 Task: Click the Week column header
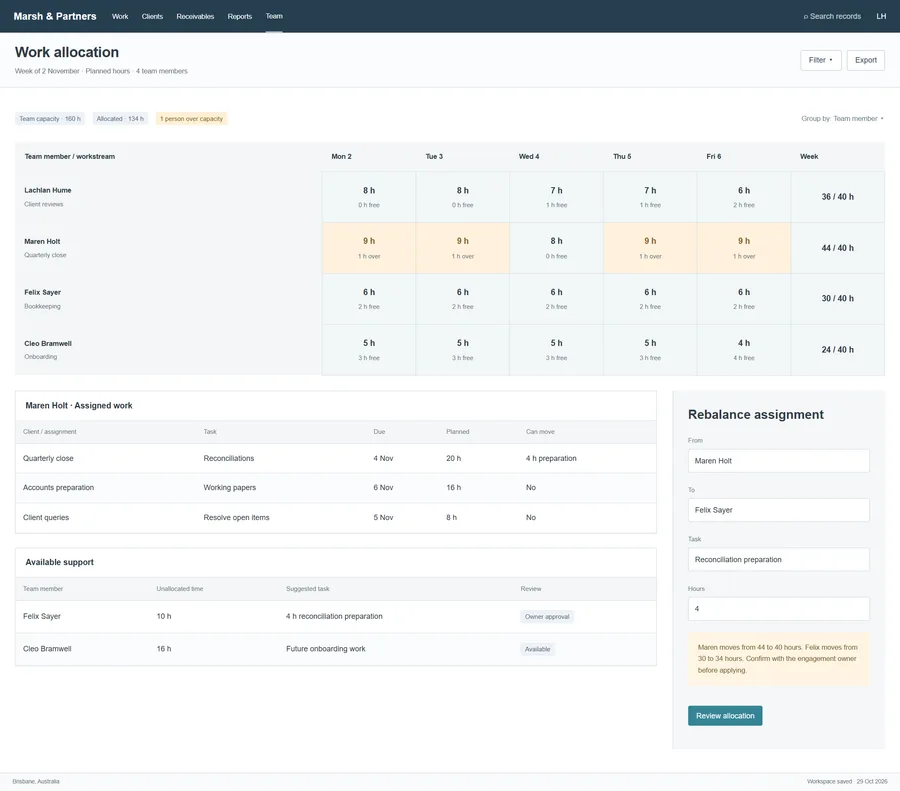(809, 156)
